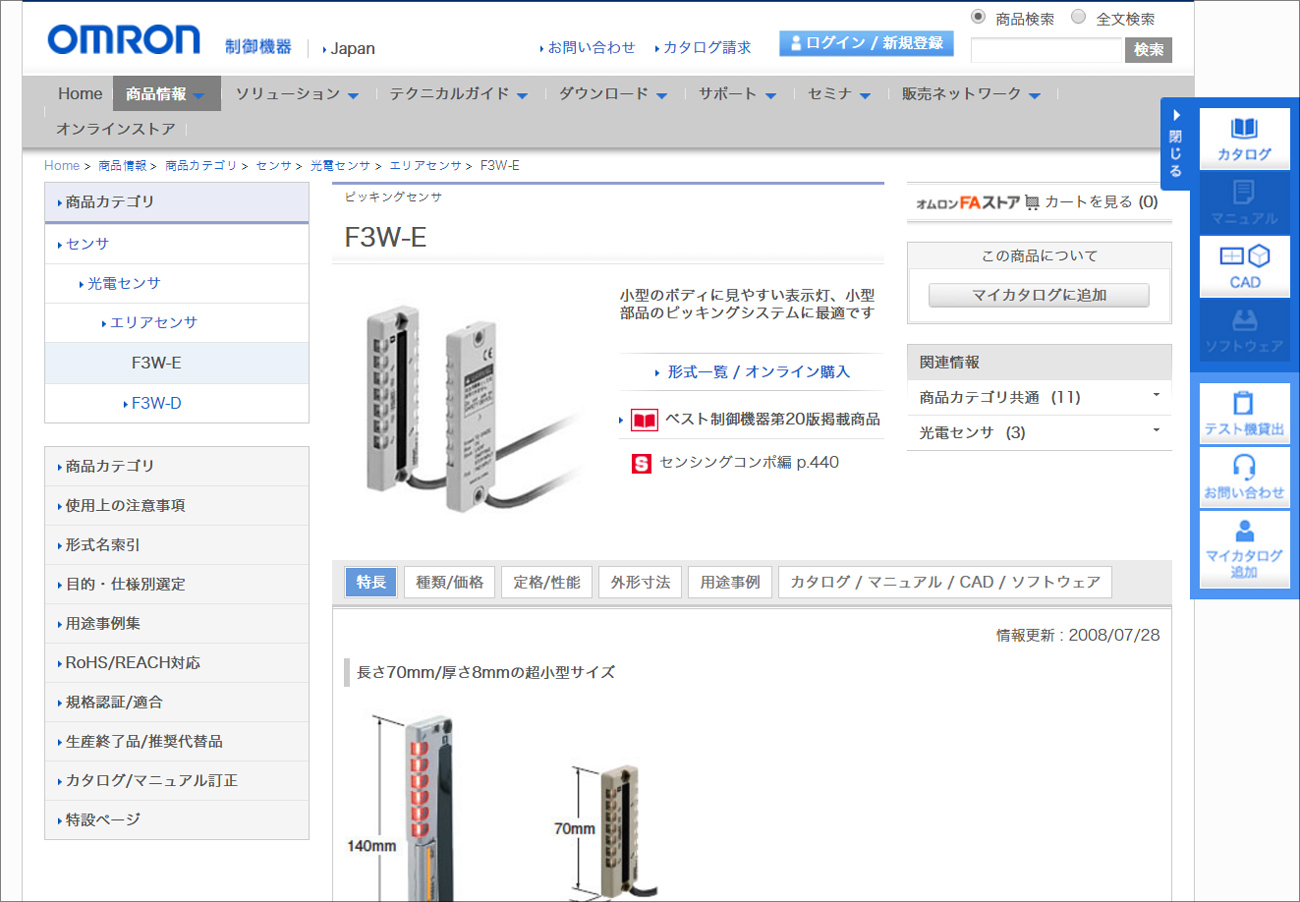Switch to the 用途事例 tab
1300x902 pixels.
click(730, 582)
